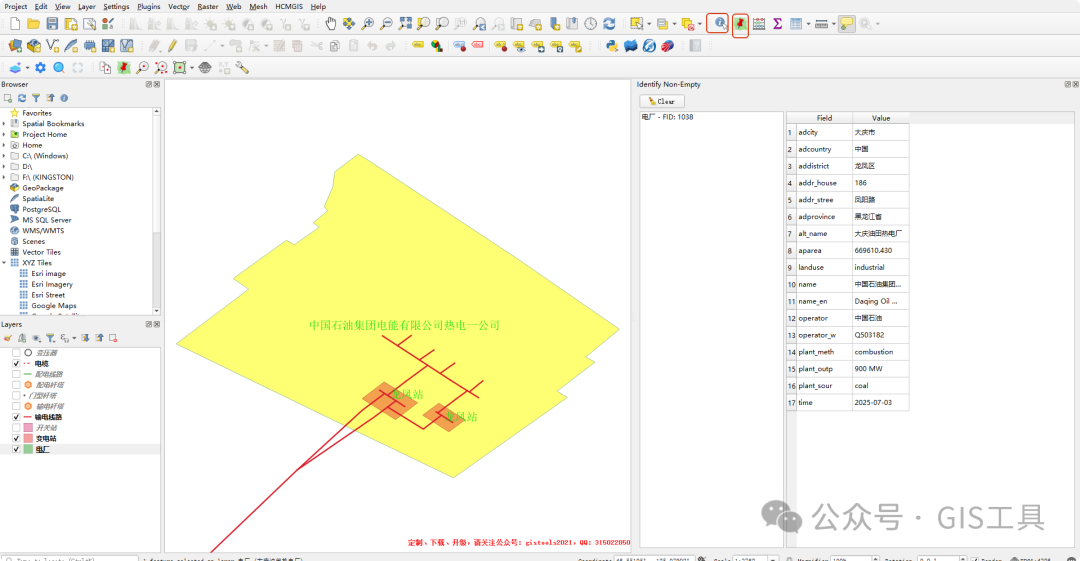
Task: Collapse the XYZ Tiles node
Action: [4, 263]
